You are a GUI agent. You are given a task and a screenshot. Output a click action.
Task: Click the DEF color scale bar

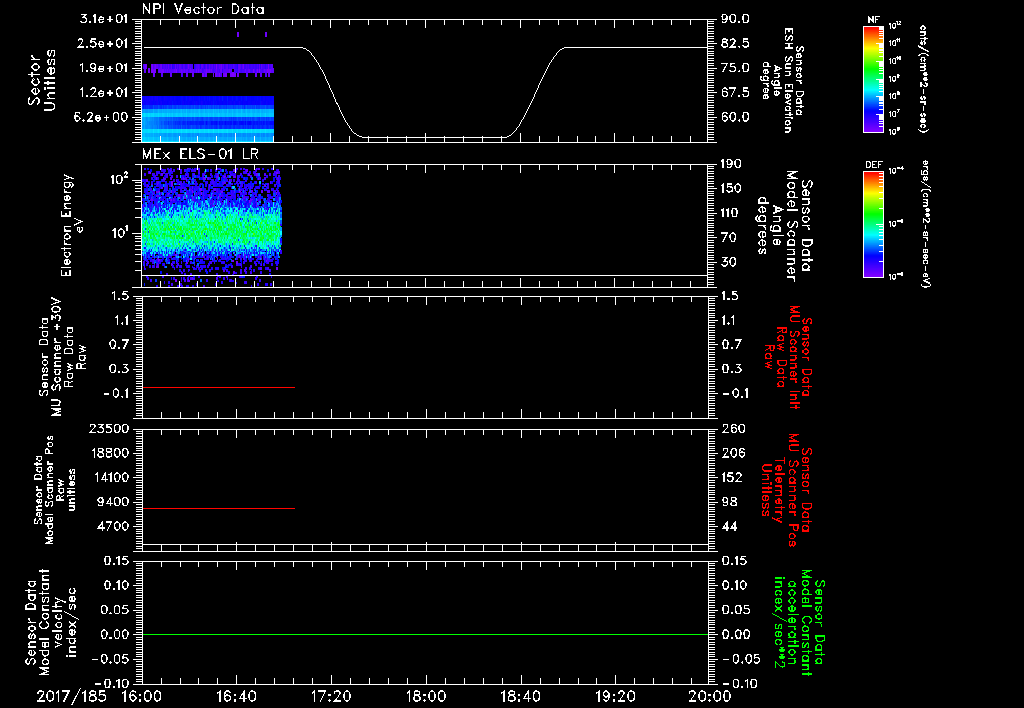873,223
